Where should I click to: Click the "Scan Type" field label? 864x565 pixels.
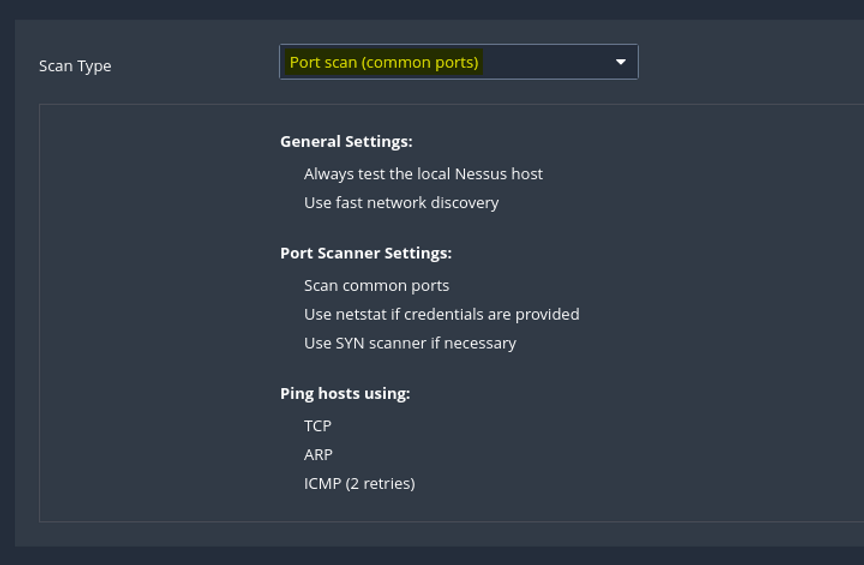coord(75,66)
